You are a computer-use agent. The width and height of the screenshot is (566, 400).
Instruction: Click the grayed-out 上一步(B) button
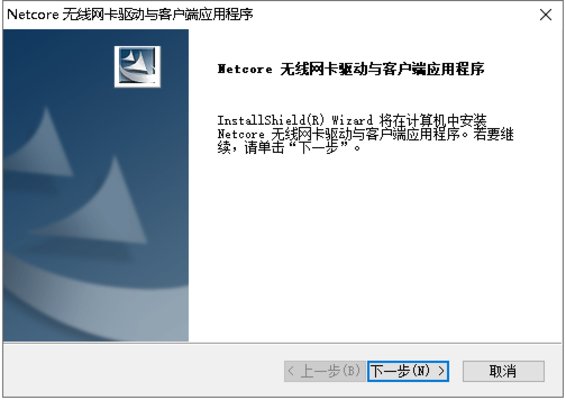[325, 371]
